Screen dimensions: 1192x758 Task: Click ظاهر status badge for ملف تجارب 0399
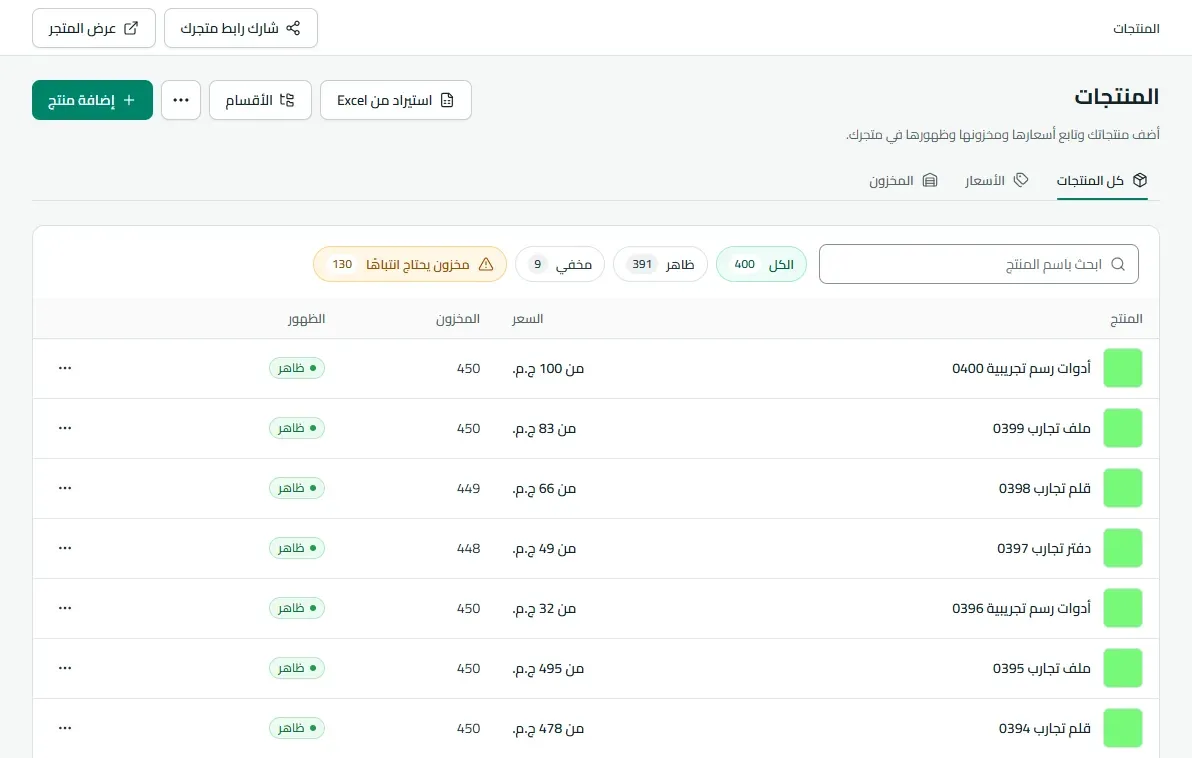[x=296, y=428]
